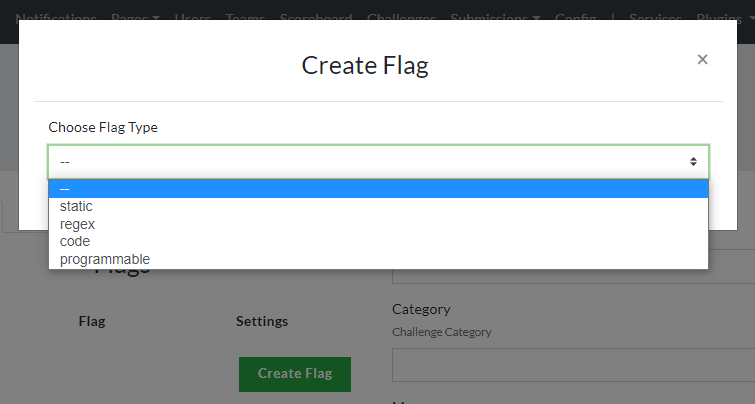This screenshot has width=755, height=404.
Task: Close the Create Flag dialog
Action: [x=702, y=60]
